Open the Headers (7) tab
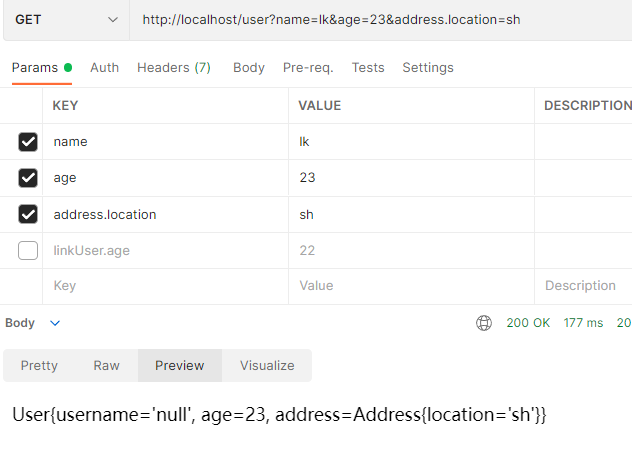The height and width of the screenshot is (456, 632). (x=174, y=68)
